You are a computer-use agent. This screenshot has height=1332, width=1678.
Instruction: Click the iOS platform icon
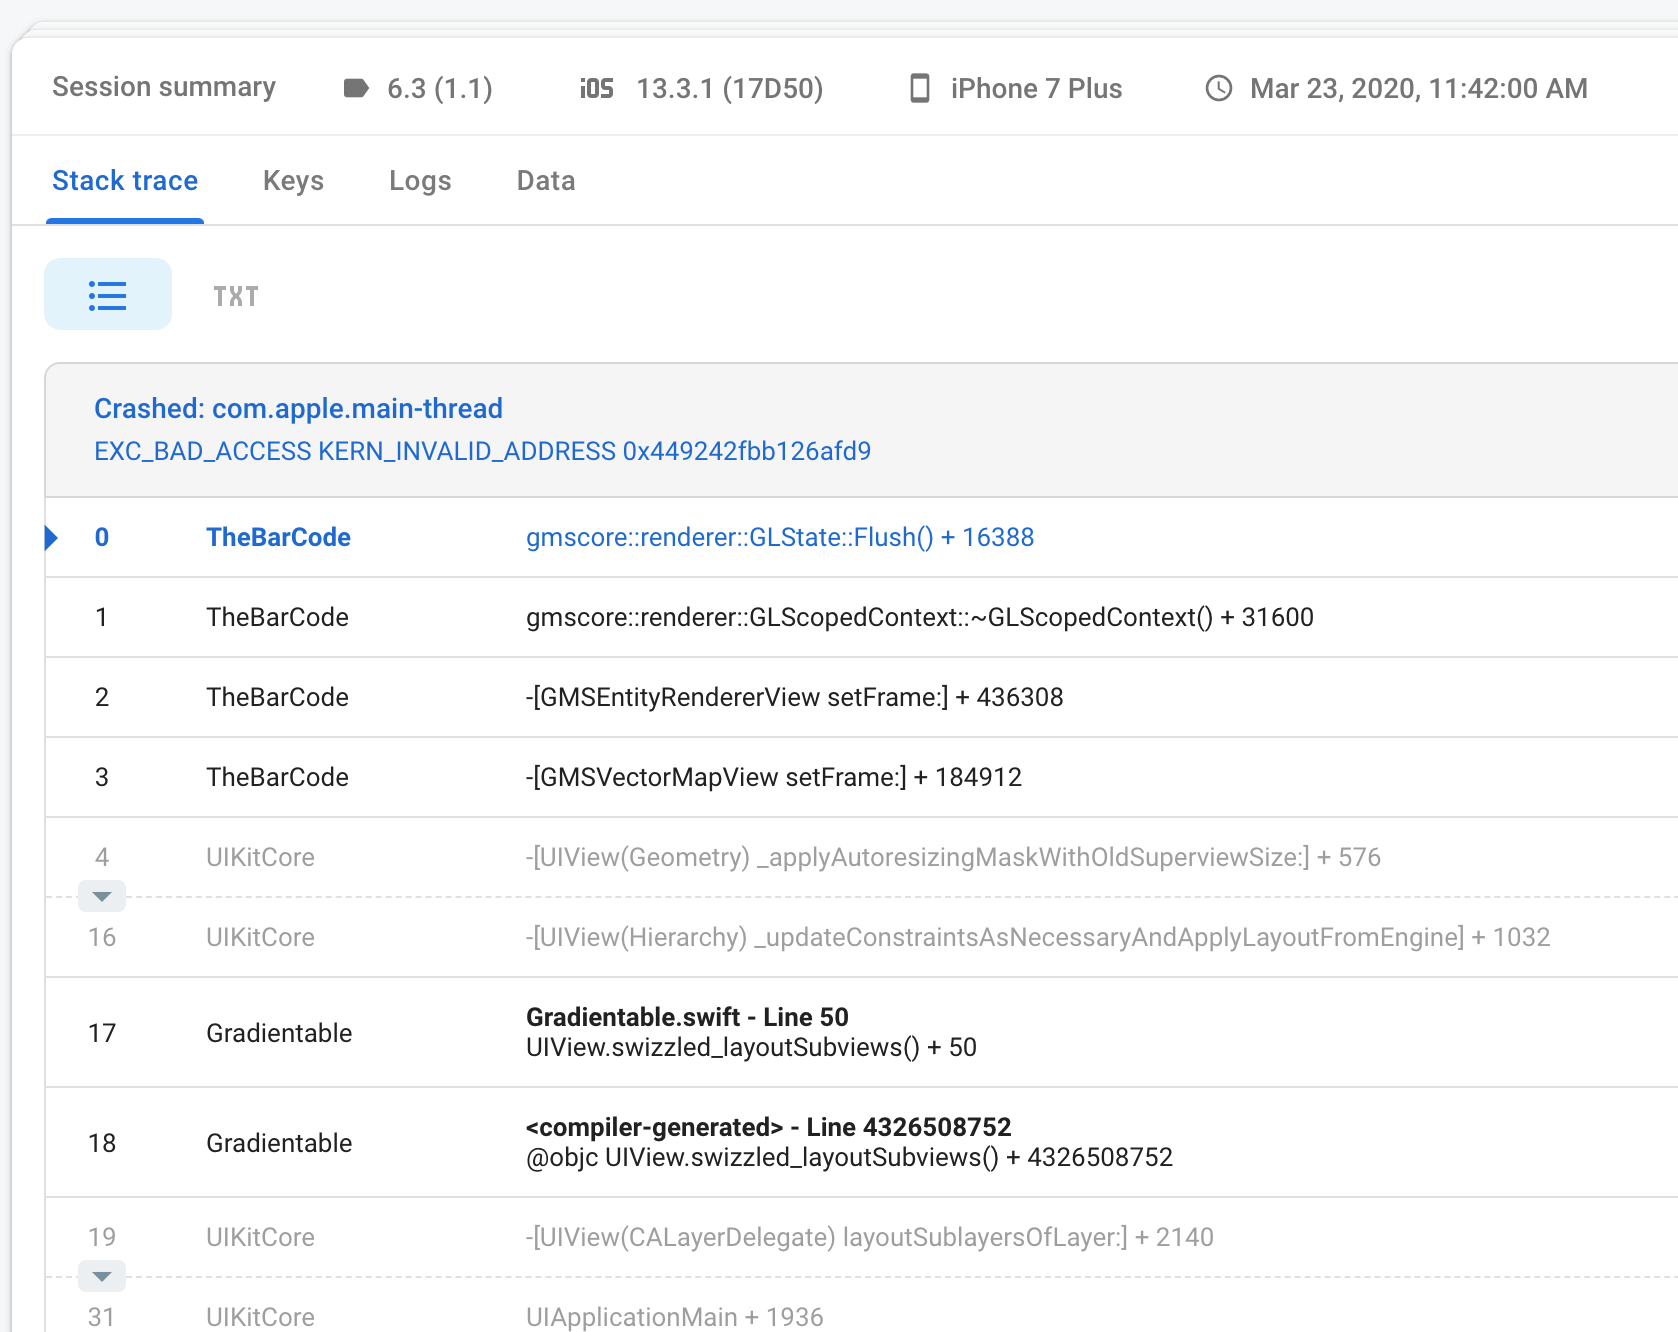pos(596,89)
